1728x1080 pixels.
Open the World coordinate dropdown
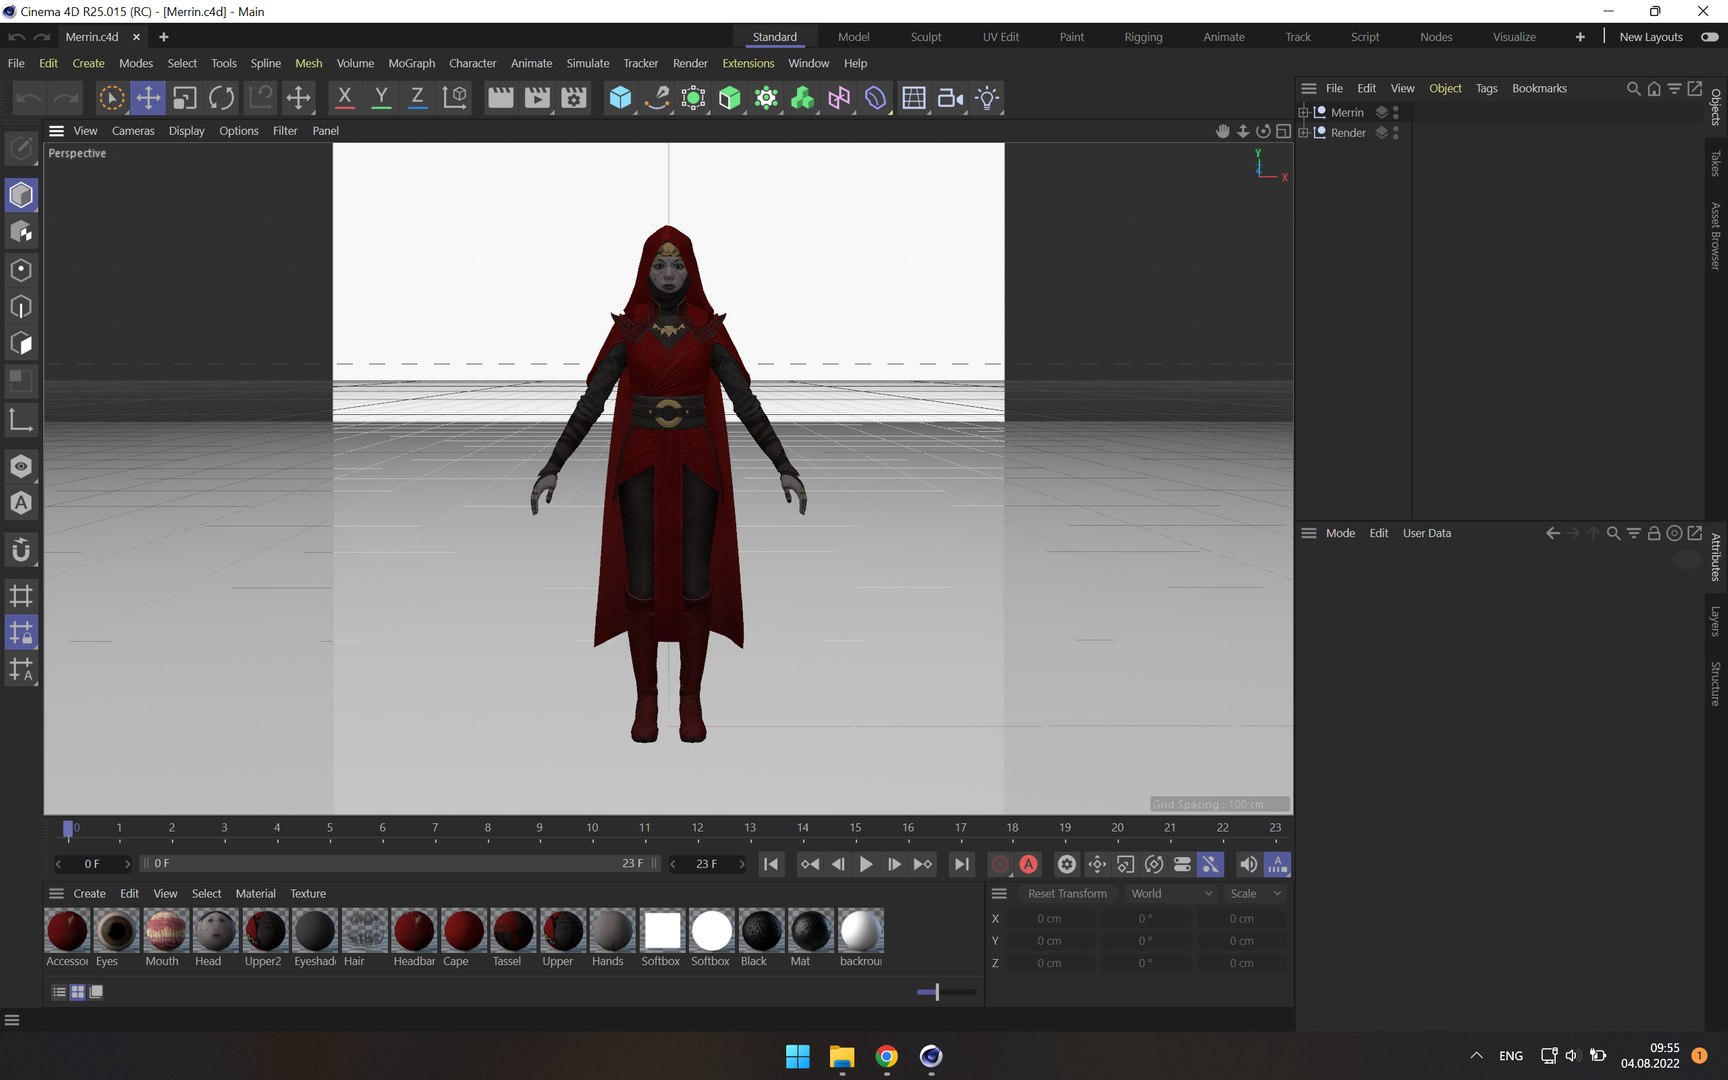pyautogui.click(x=1171, y=894)
